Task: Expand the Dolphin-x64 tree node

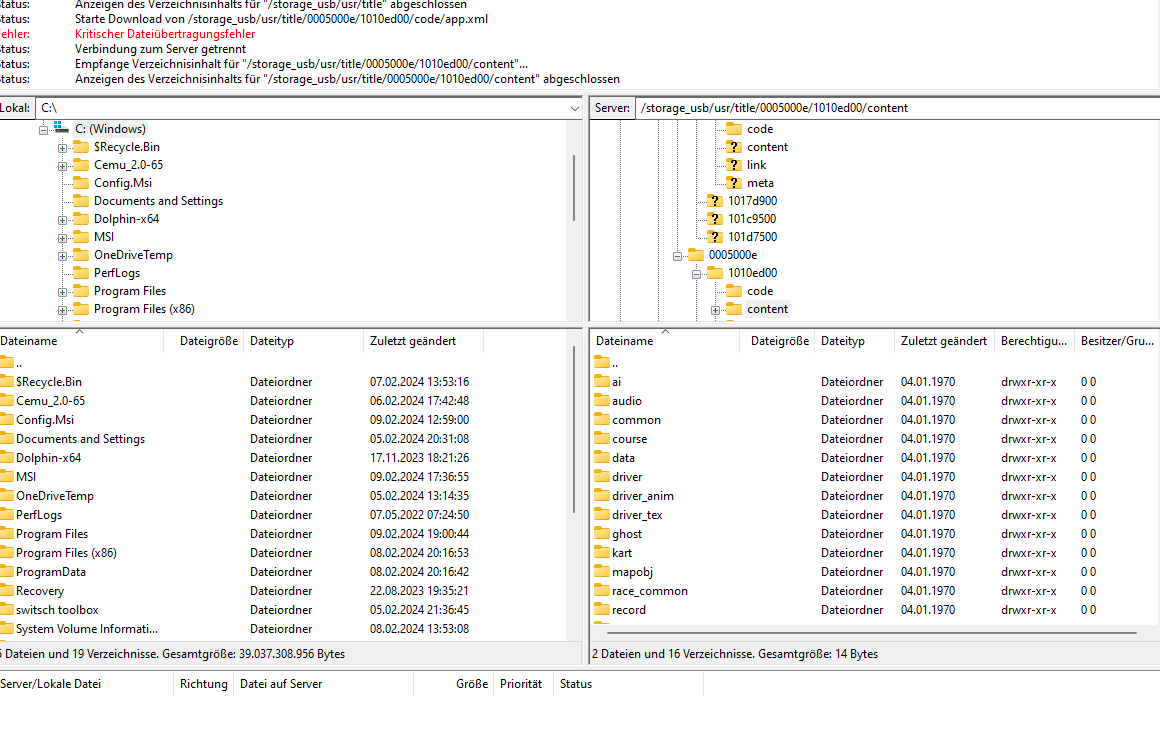Action: click(x=63, y=220)
